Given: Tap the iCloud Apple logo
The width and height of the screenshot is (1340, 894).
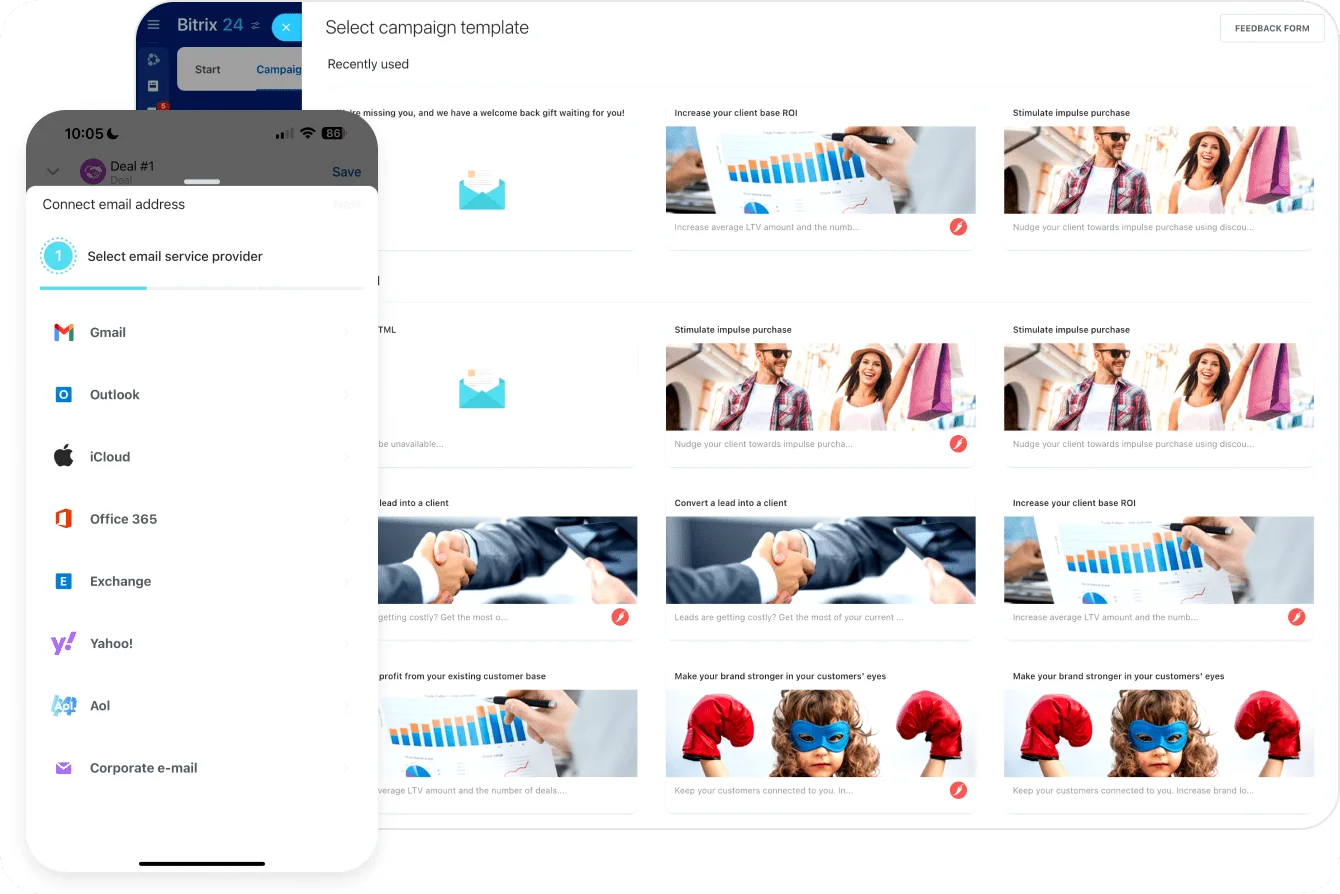Looking at the screenshot, I should [64, 457].
